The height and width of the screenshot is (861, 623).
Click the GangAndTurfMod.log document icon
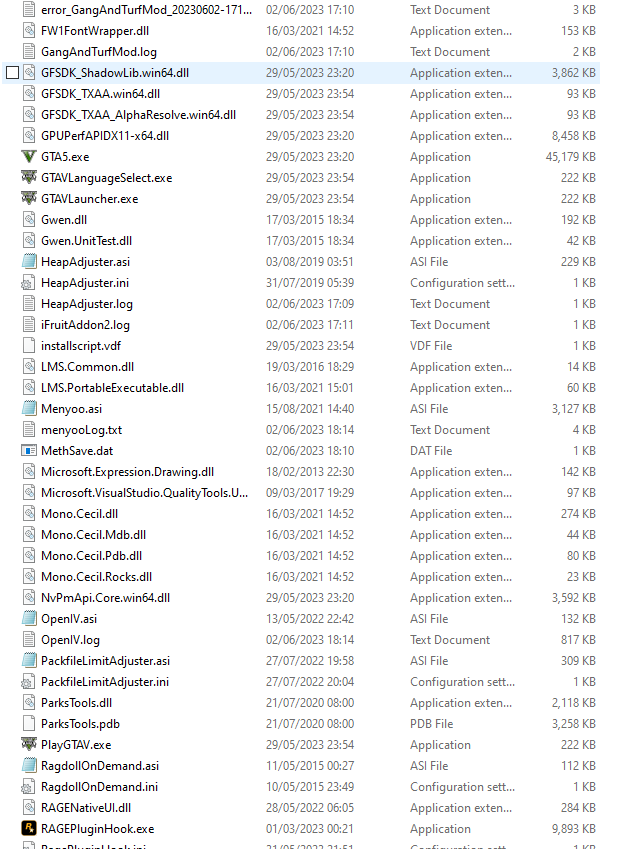(x=29, y=52)
